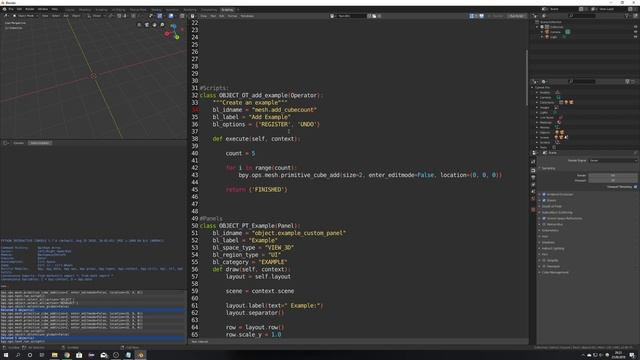The width and height of the screenshot is (640, 360).
Task: Expand the Camera item in outliner
Action: tap(542, 32)
